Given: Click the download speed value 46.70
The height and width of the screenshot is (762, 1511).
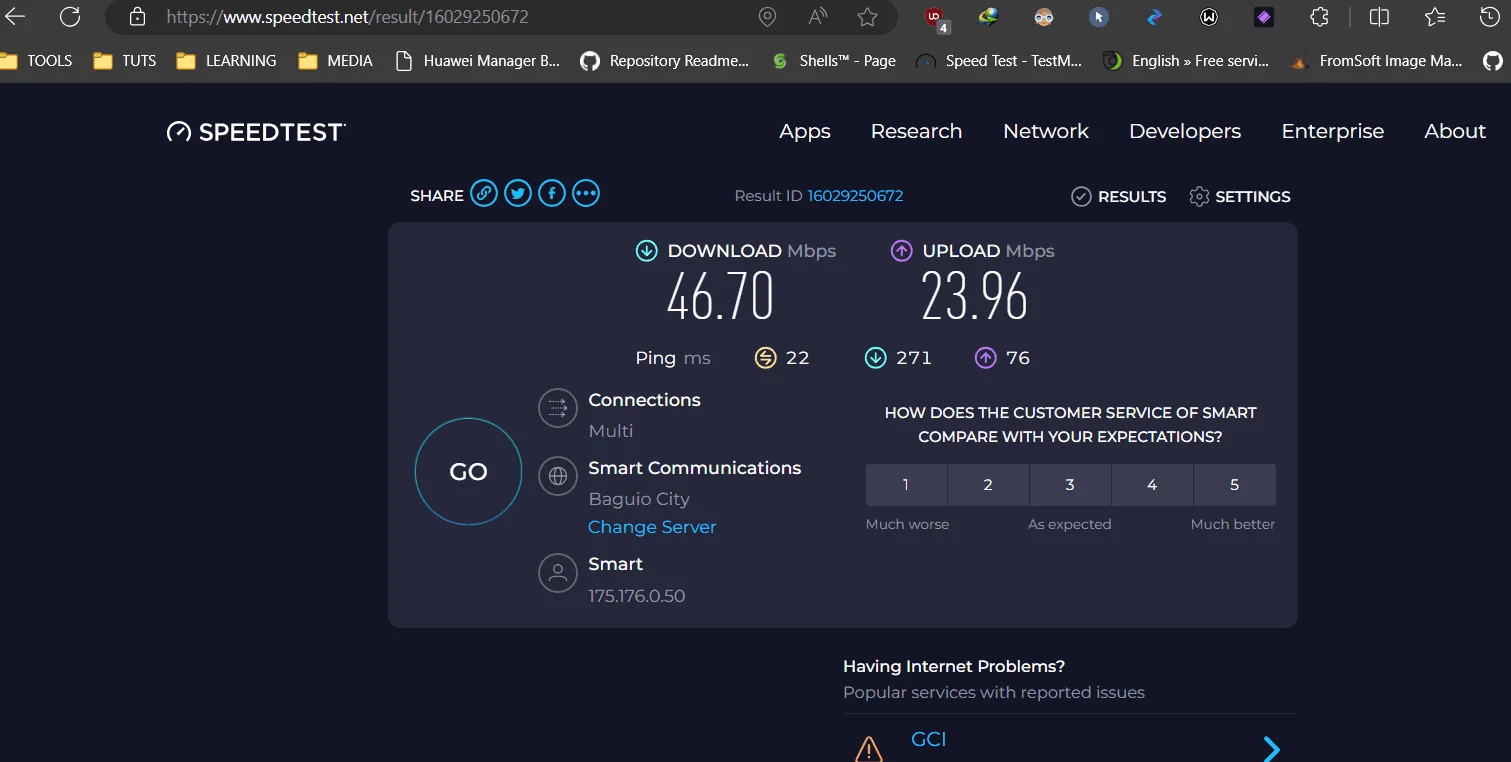Looking at the screenshot, I should point(720,297).
